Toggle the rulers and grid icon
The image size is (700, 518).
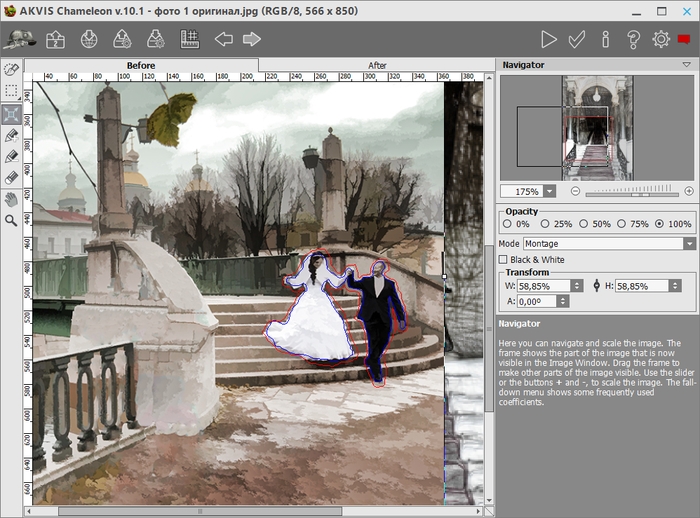point(189,39)
